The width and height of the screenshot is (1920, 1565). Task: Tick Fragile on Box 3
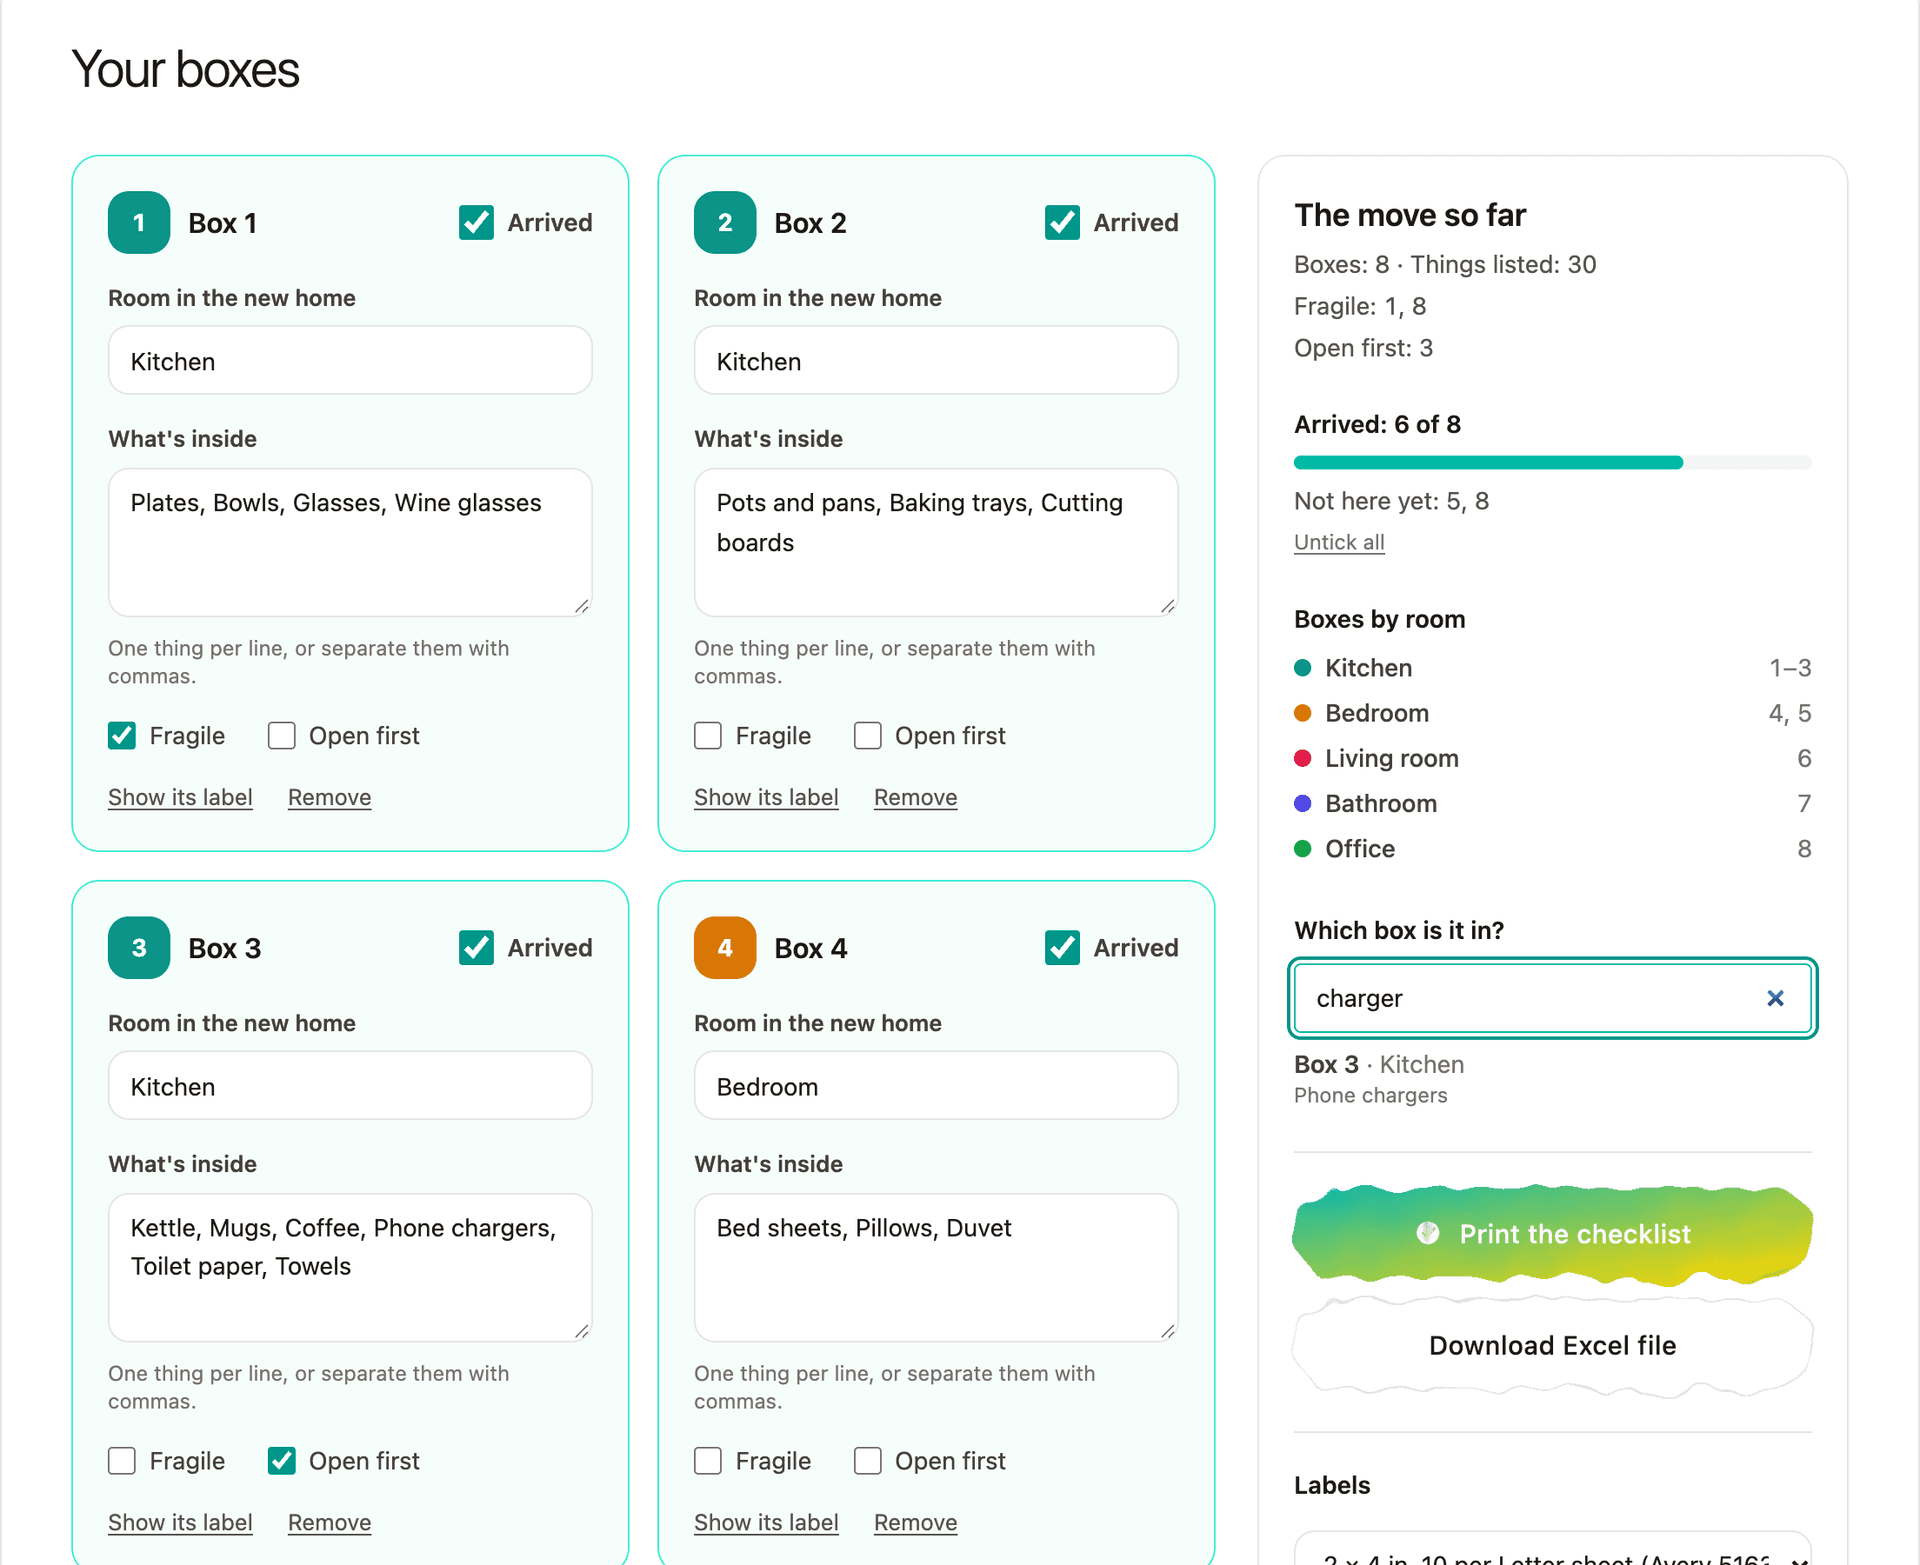(122, 1461)
